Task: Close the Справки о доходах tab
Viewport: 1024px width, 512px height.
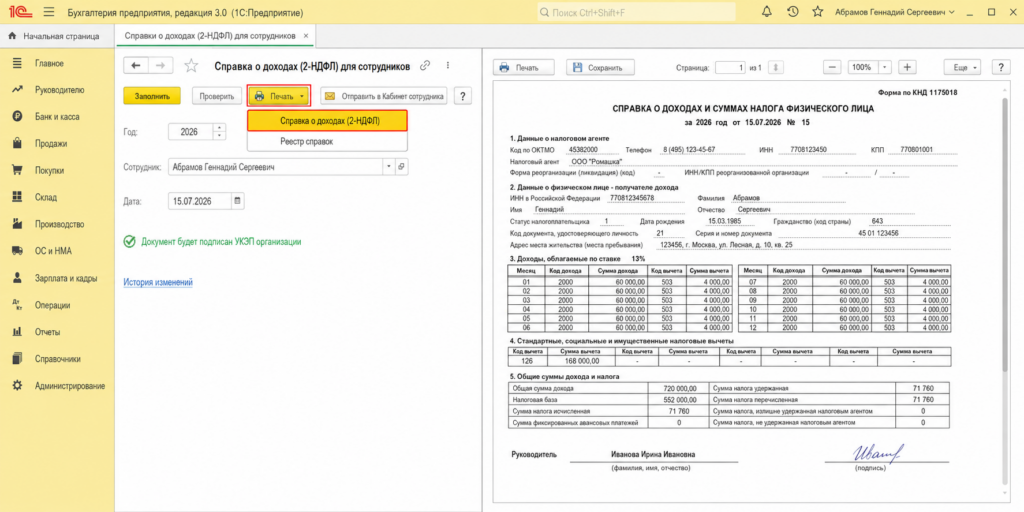Action: click(x=306, y=36)
